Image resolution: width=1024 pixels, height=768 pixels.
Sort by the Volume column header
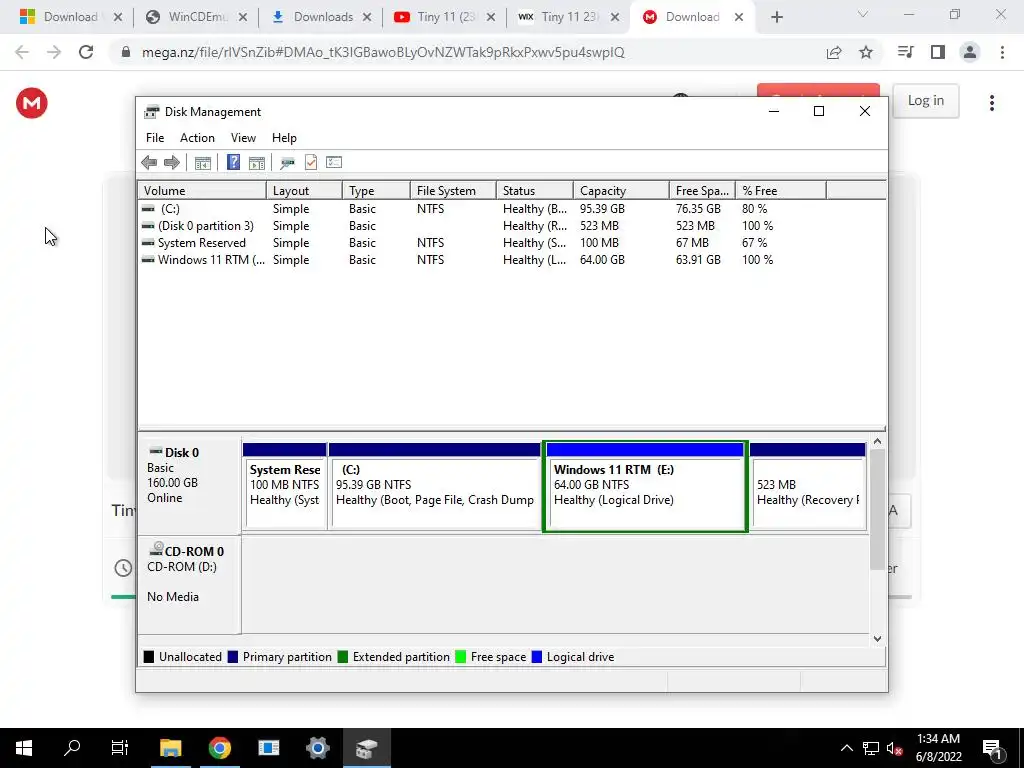[x=201, y=191]
